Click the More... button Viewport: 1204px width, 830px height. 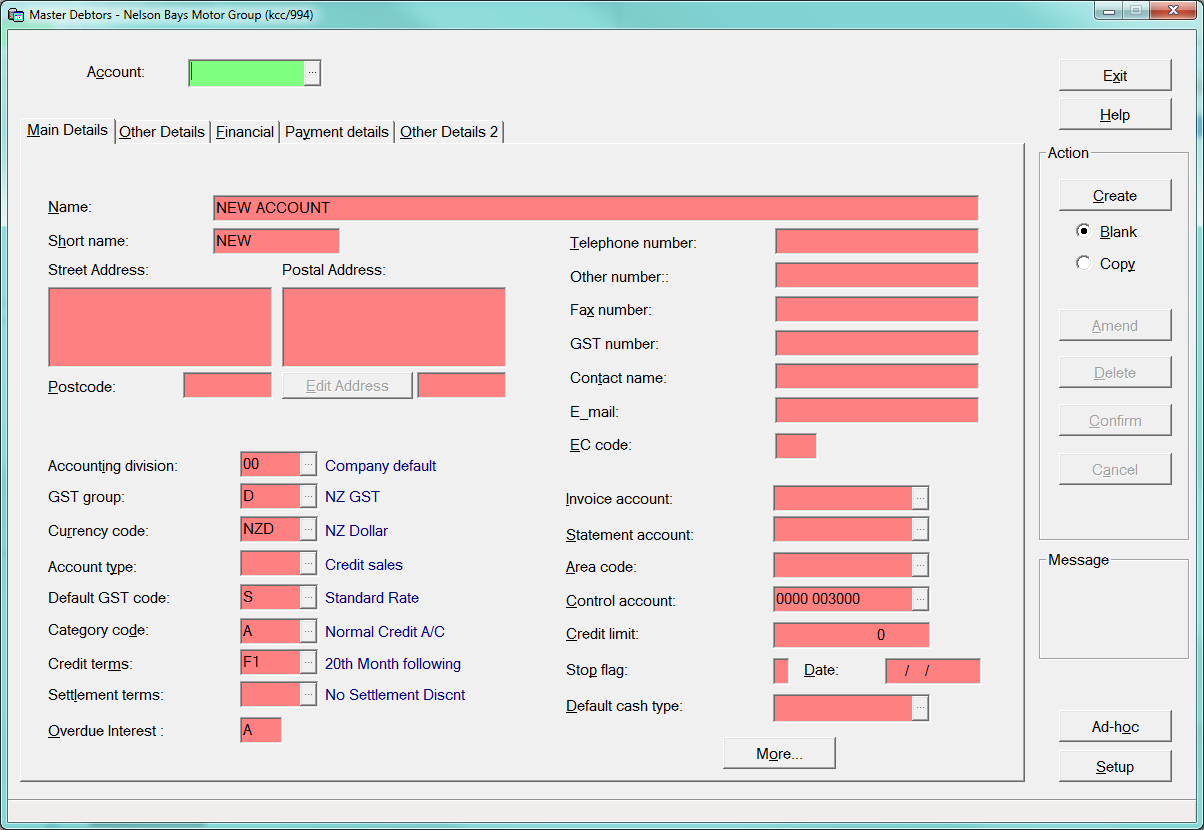779,754
